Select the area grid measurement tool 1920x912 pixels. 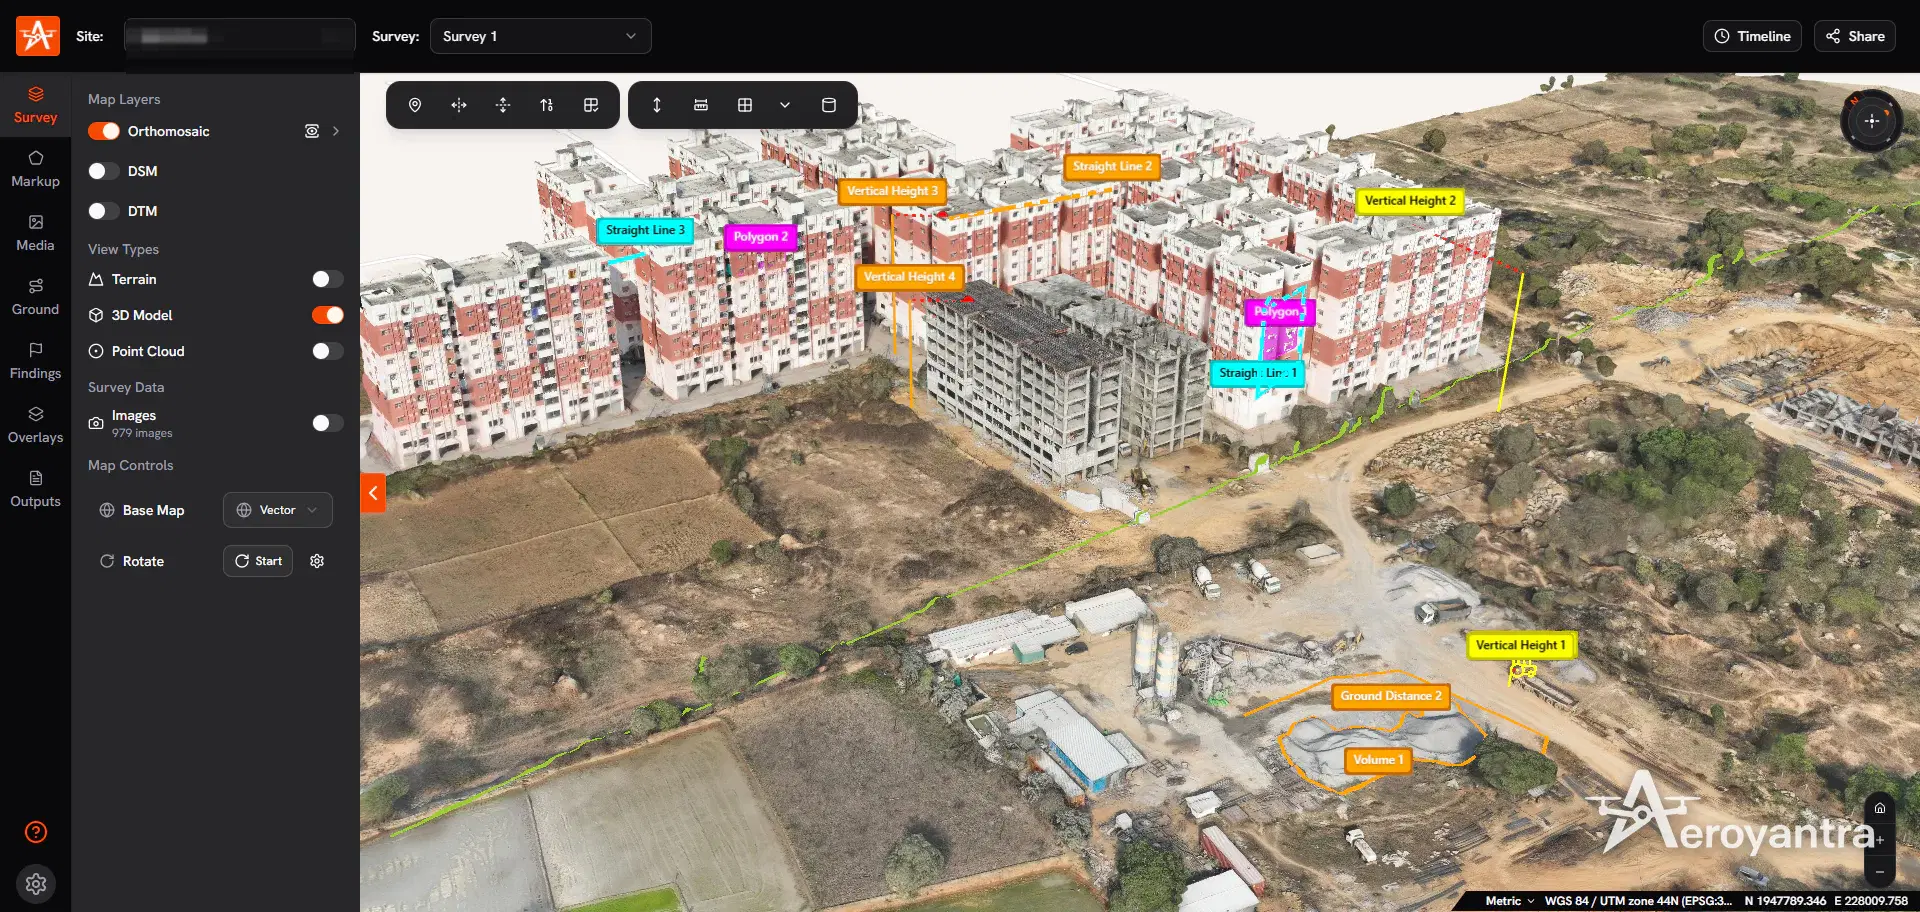point(745,105)
